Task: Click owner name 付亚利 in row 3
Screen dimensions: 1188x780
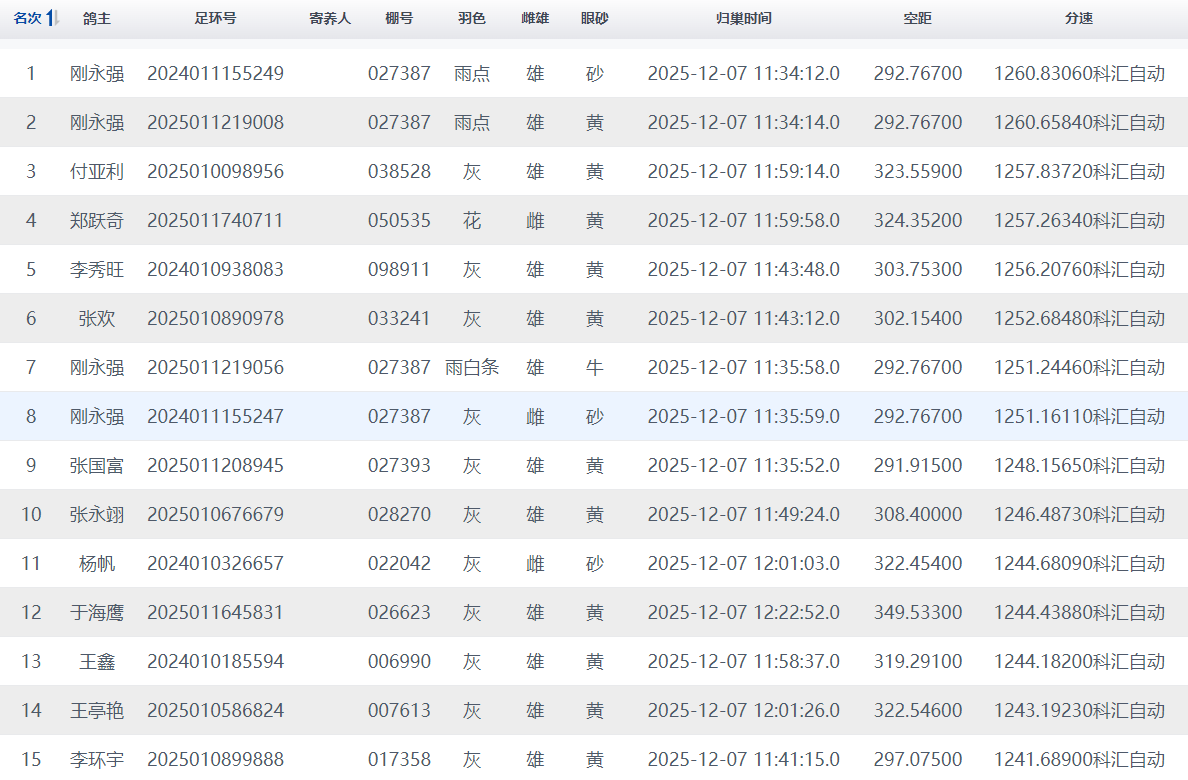Action: [x=97, y=172]
